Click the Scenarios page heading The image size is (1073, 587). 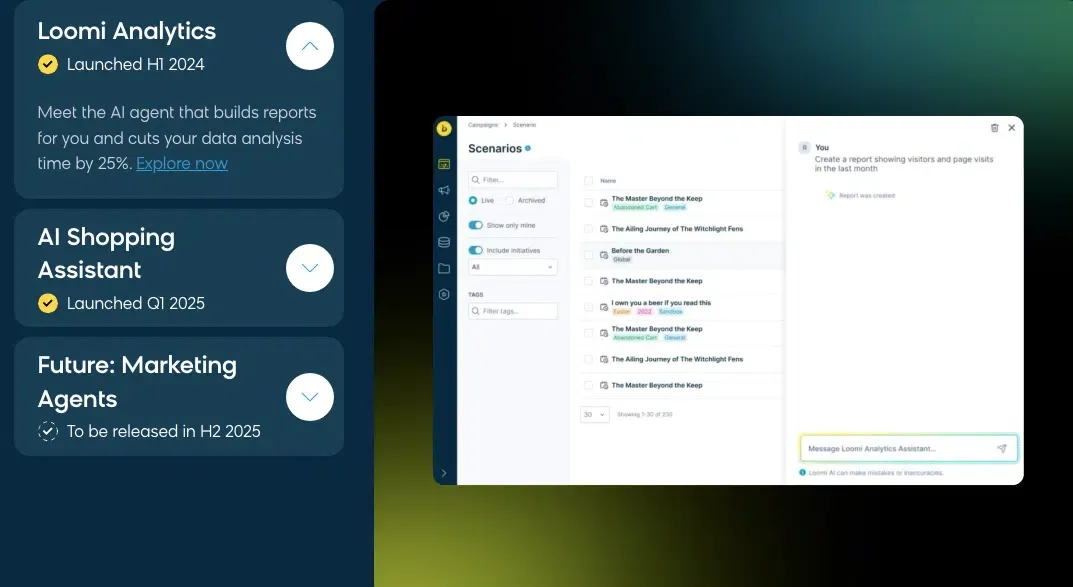pyautogui.click(x=495, y=148)
